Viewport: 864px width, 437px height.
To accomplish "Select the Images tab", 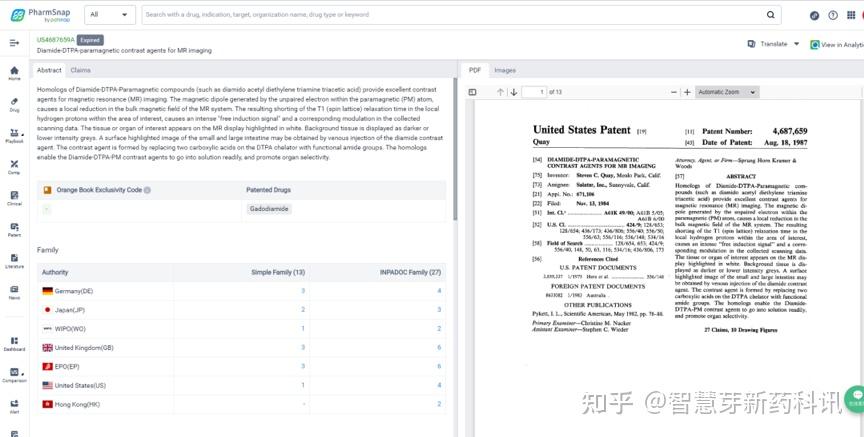I will click(505, 70).
